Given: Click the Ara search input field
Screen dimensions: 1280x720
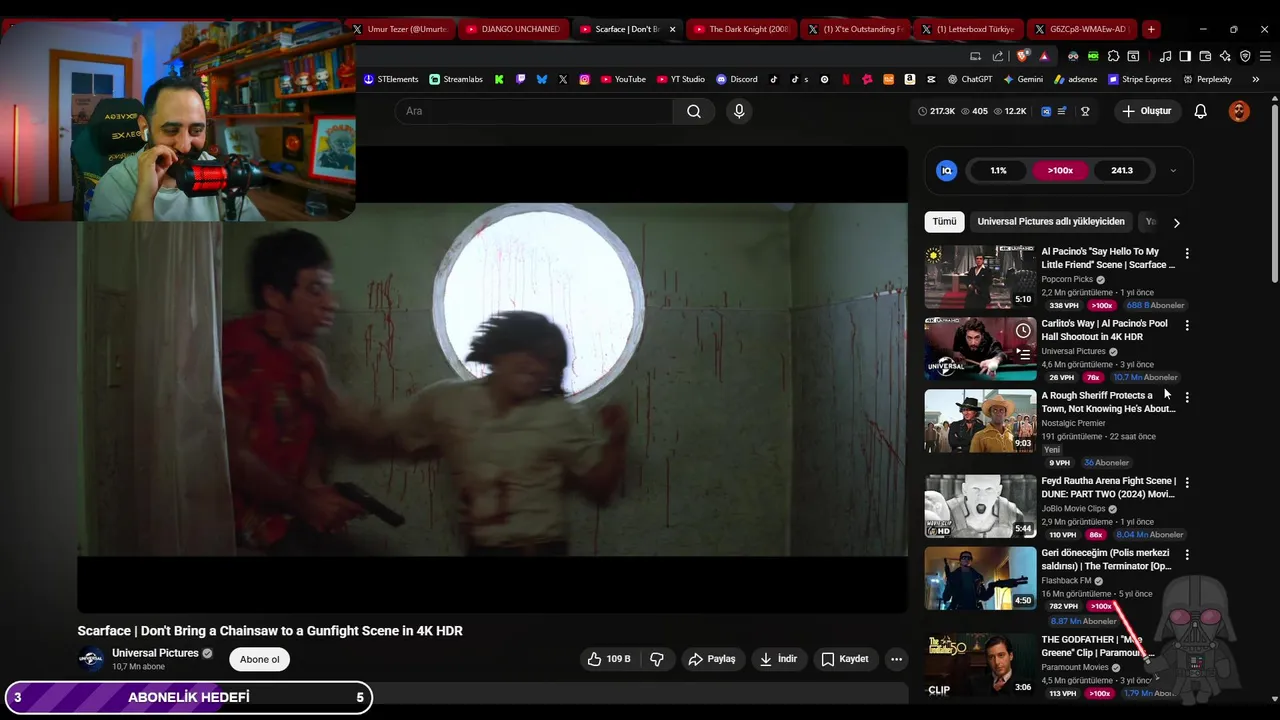Looking at the screenshot, I should point(534,111).
